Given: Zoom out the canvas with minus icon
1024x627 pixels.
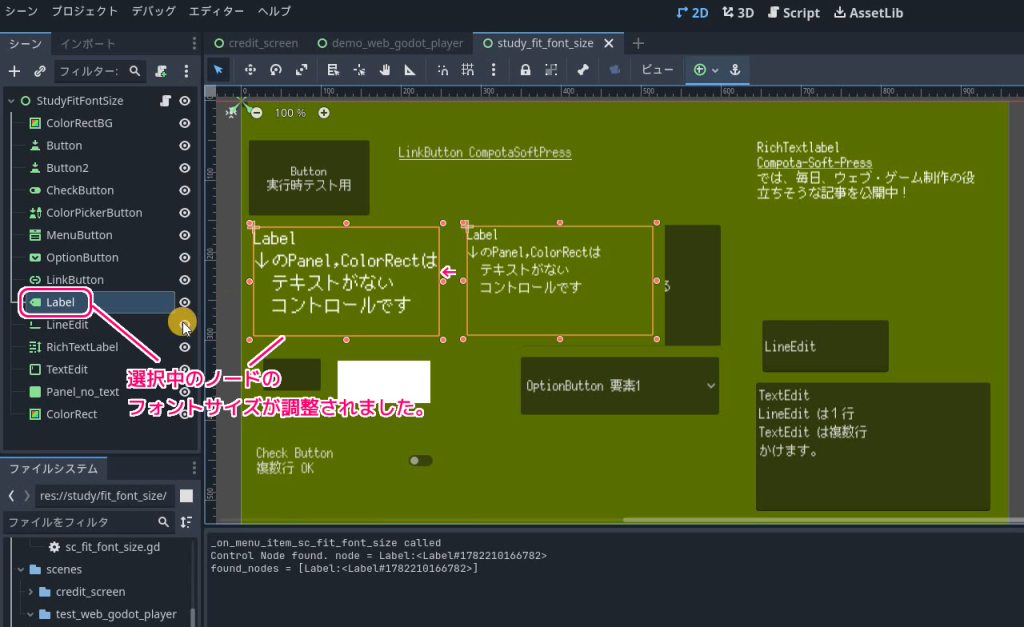Looking at the screenshot, I should (257, 113).
